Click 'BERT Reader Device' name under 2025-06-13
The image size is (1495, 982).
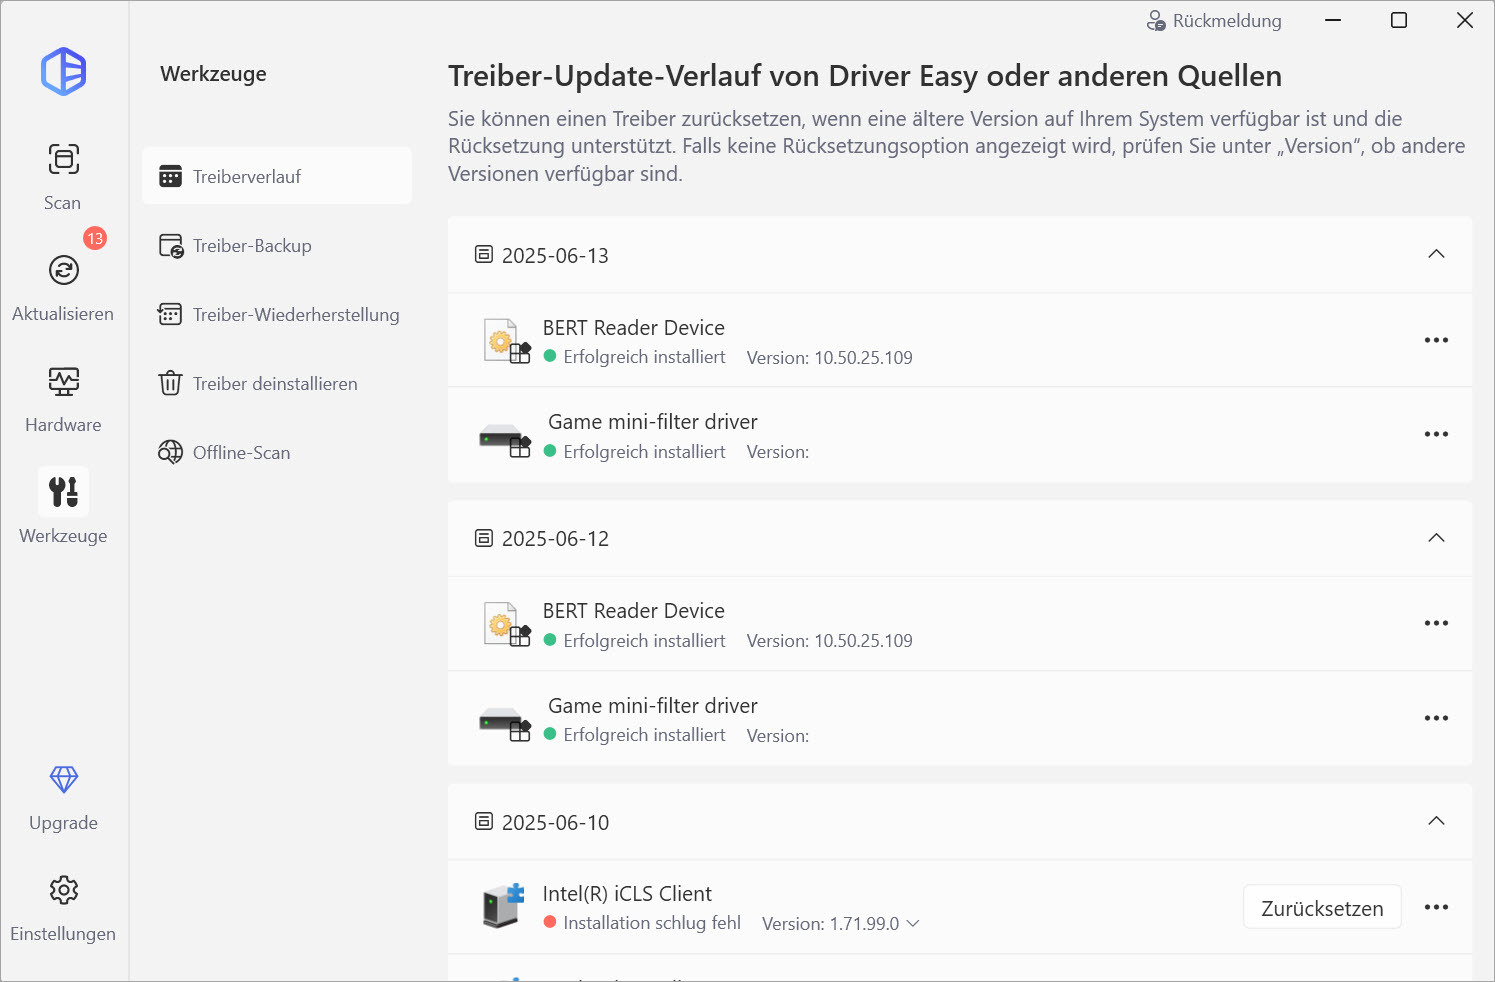point(634,327)
